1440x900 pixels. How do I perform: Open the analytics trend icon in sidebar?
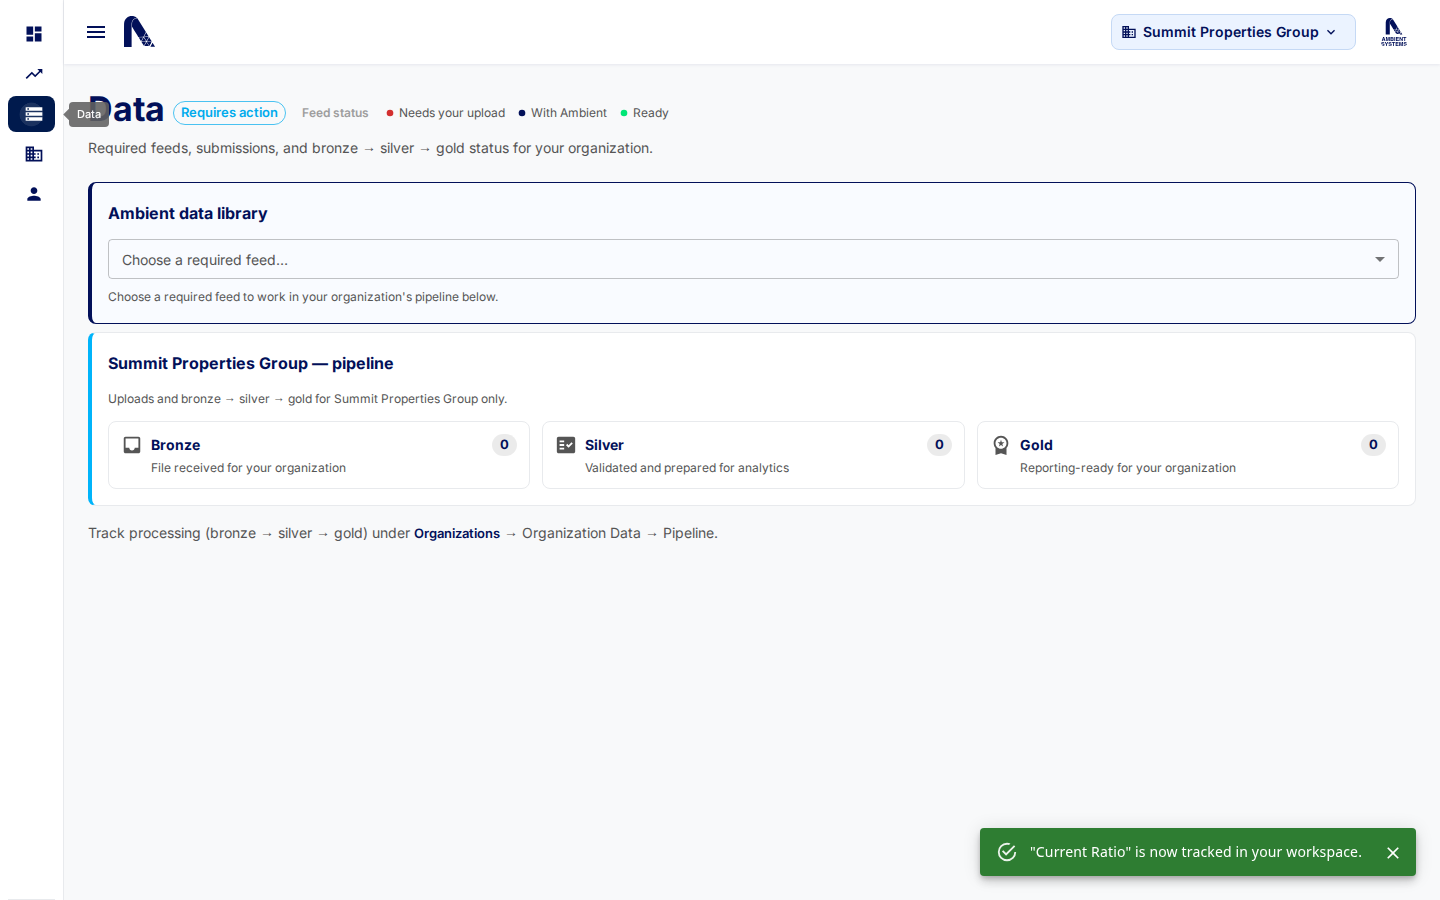[33, 74]
